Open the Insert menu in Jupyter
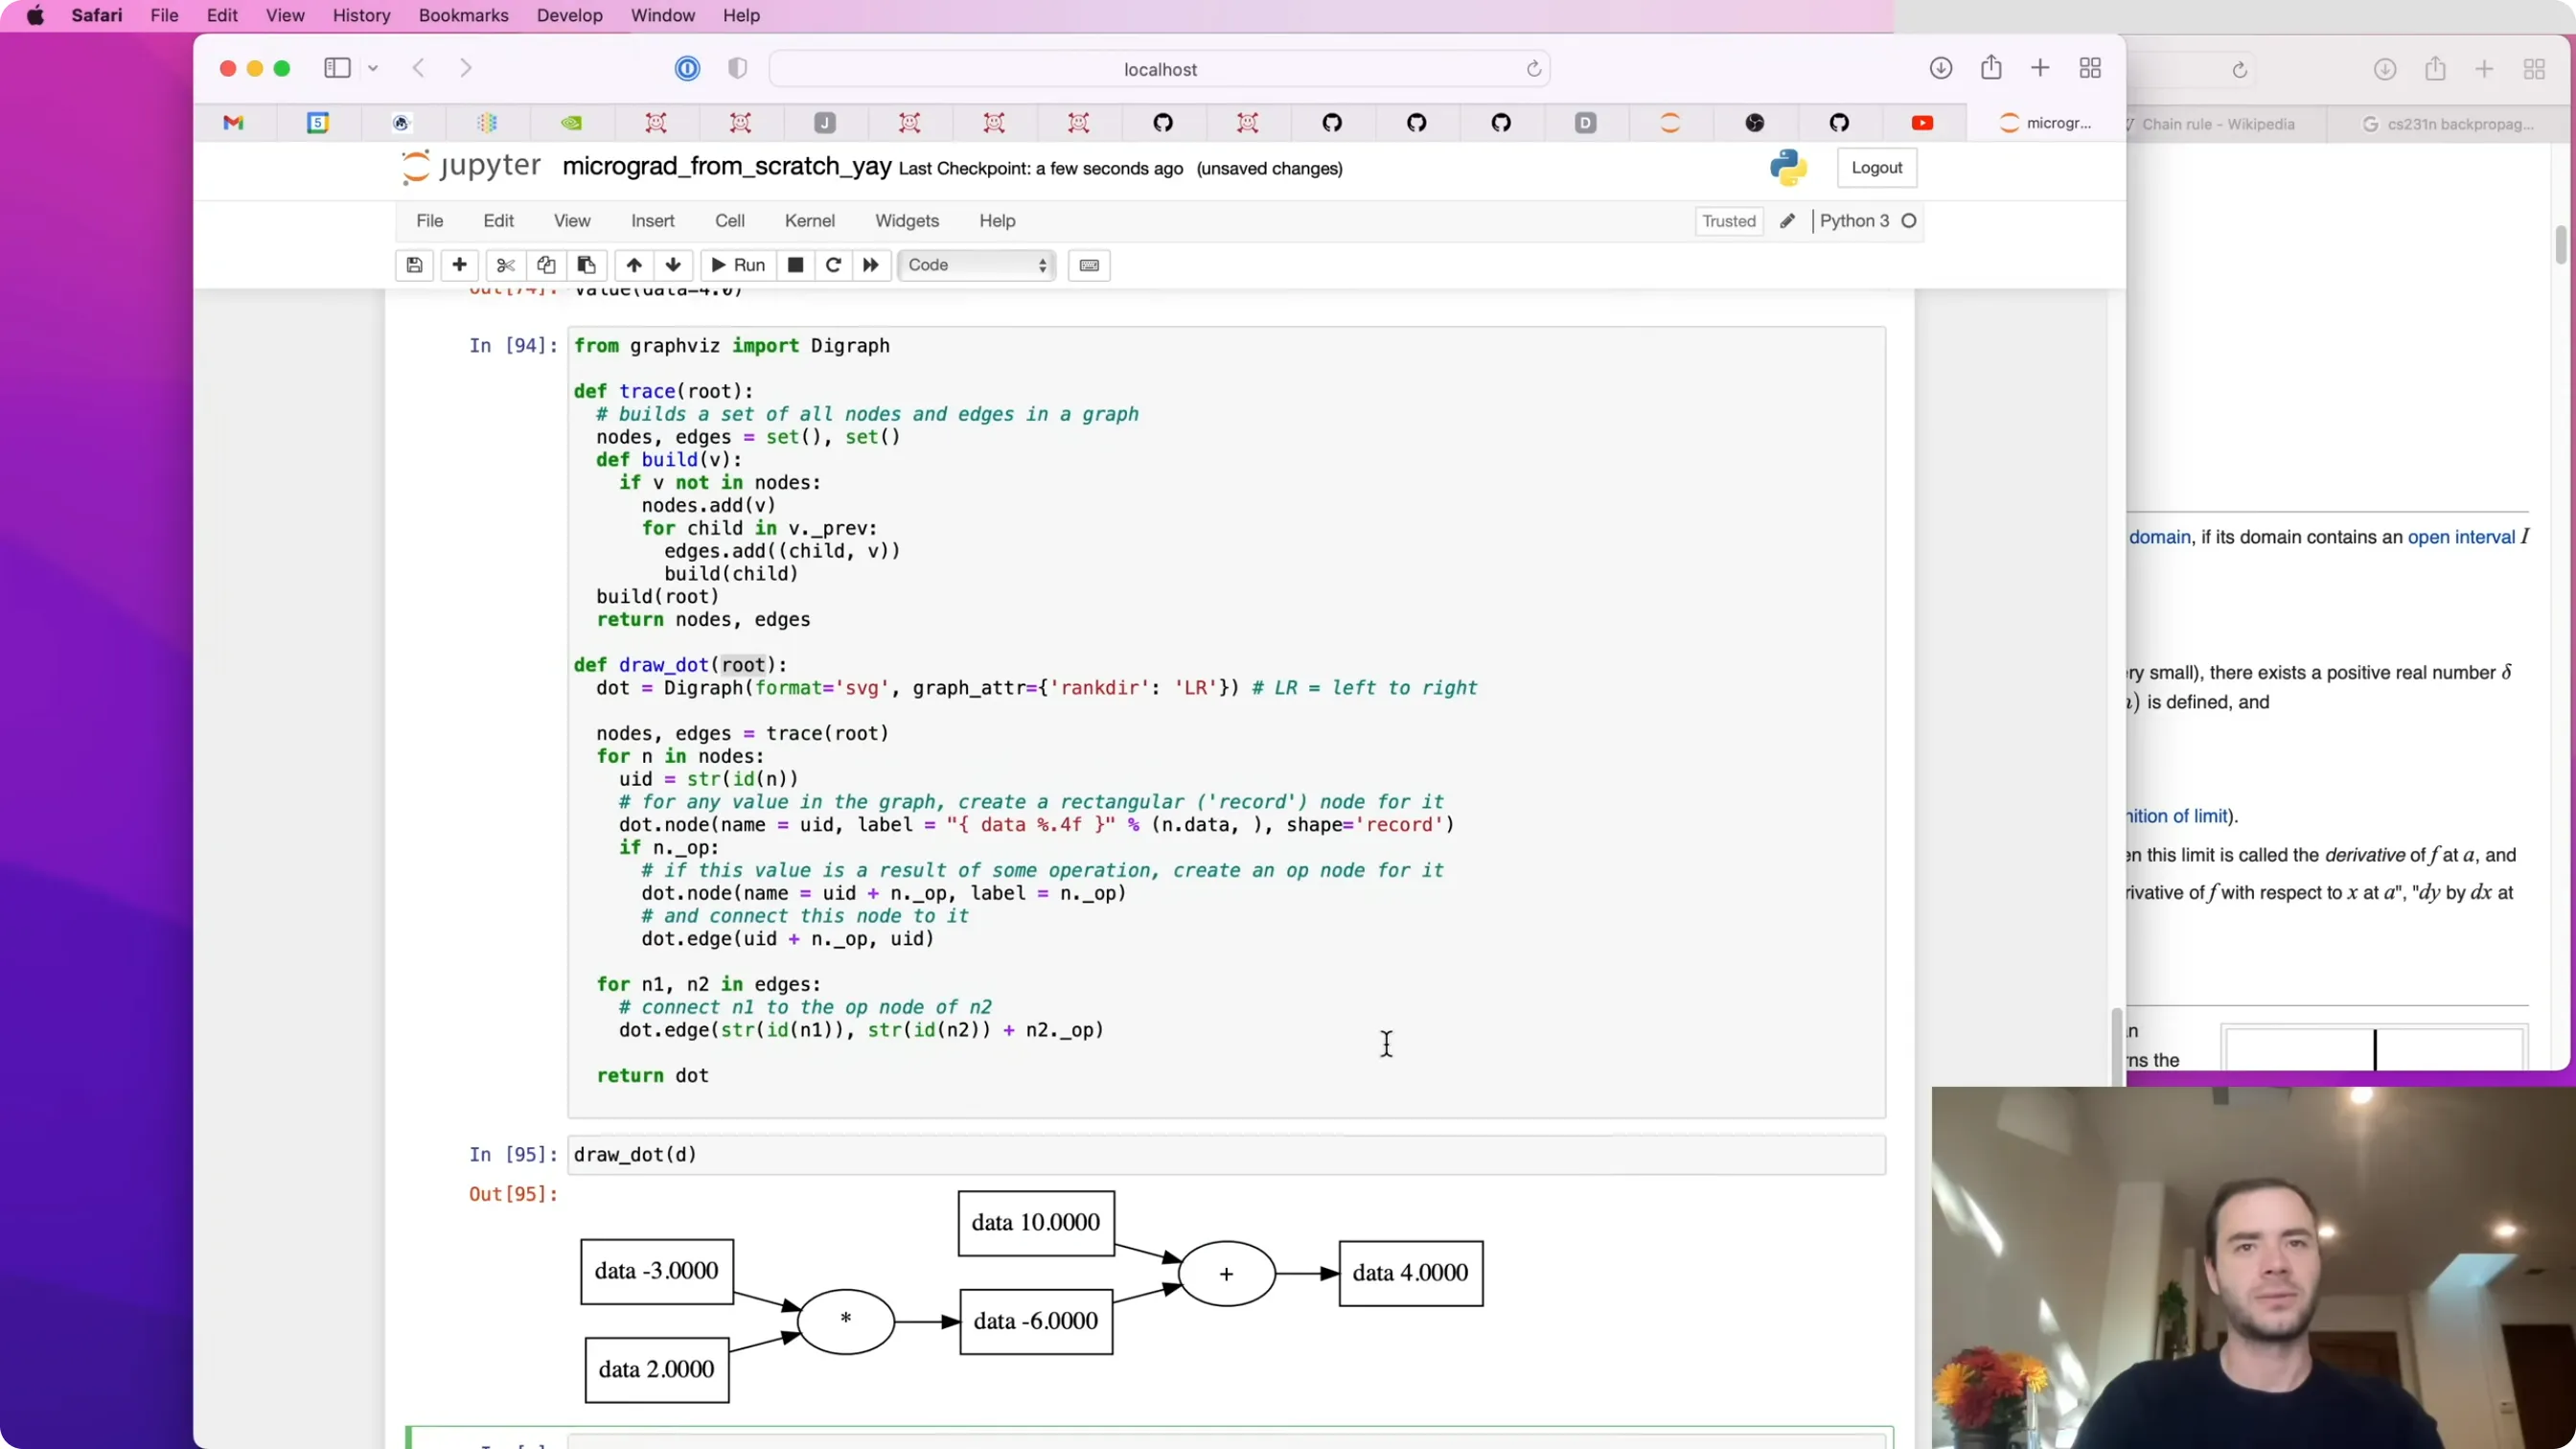The height and width of the screenshot is (1449, 2576). pos(652,221)
